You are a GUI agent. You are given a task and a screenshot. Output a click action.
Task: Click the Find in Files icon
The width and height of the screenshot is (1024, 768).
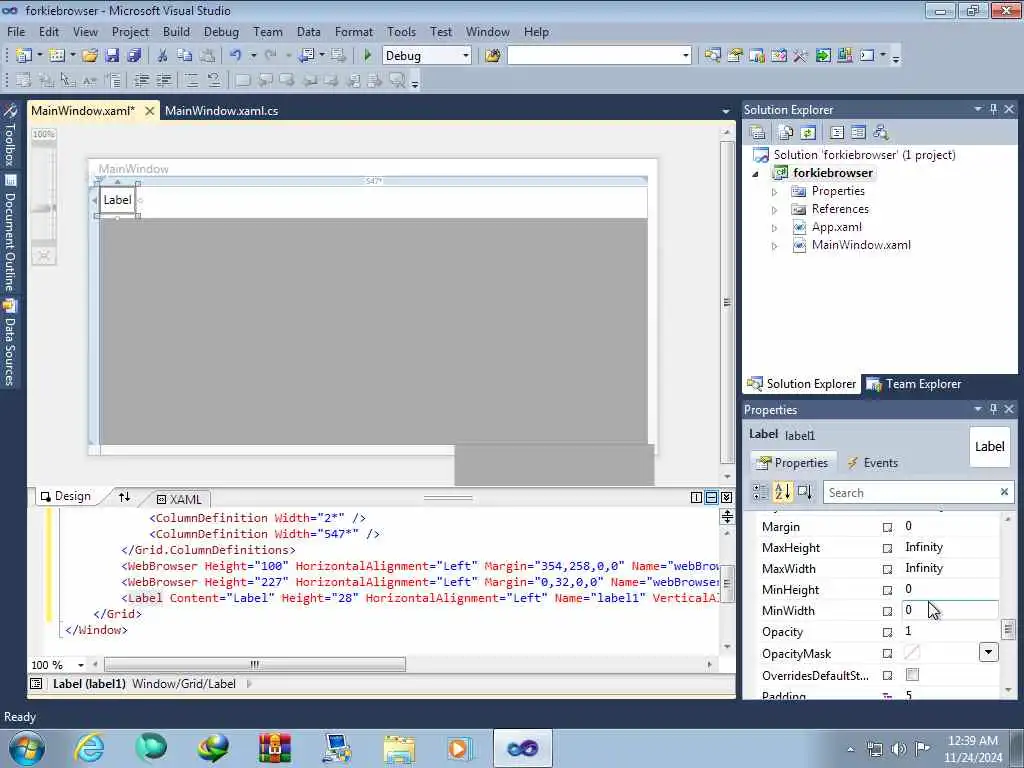493,56
